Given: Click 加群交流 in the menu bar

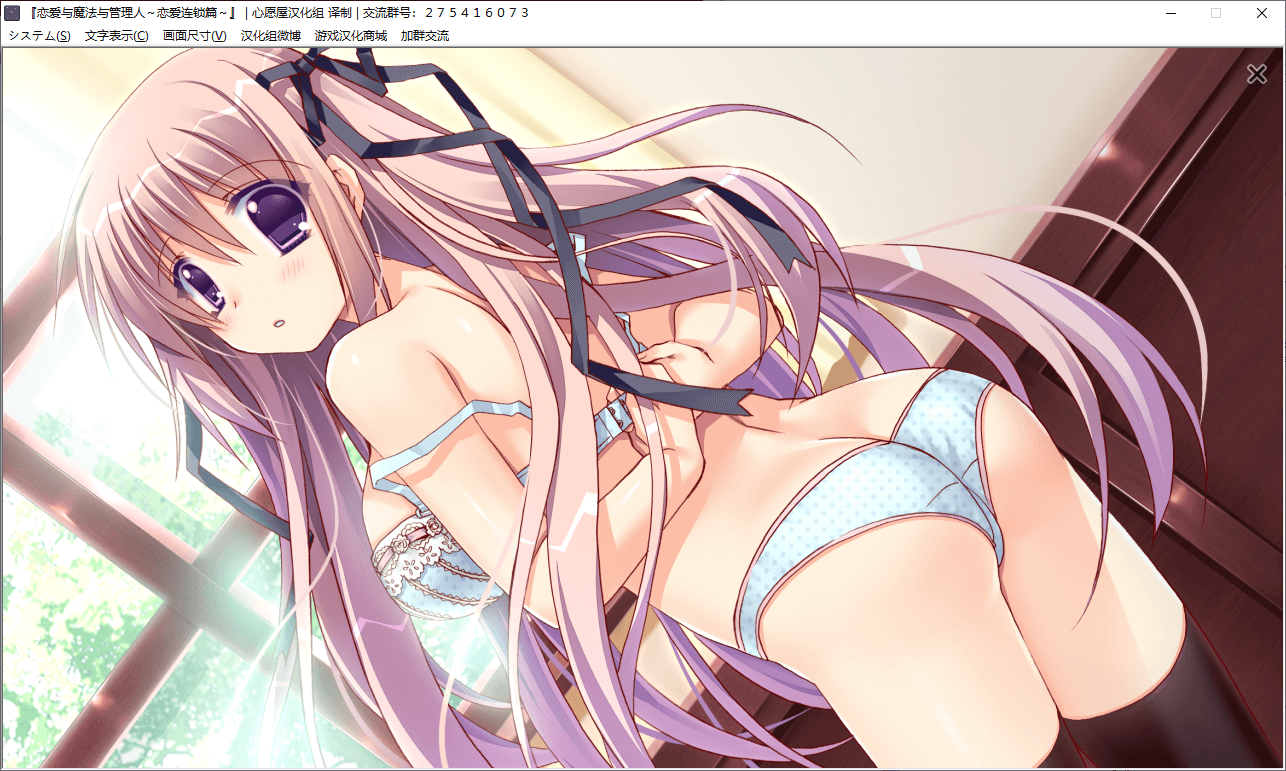Looking at the screenshot, I should [x=424, y=36].
